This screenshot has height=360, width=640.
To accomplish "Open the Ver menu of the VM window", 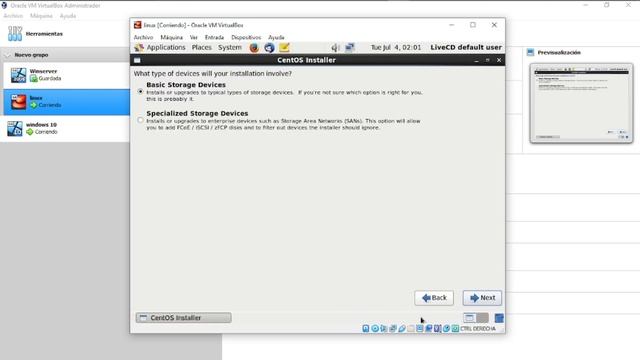I will (x=193, y=37).
